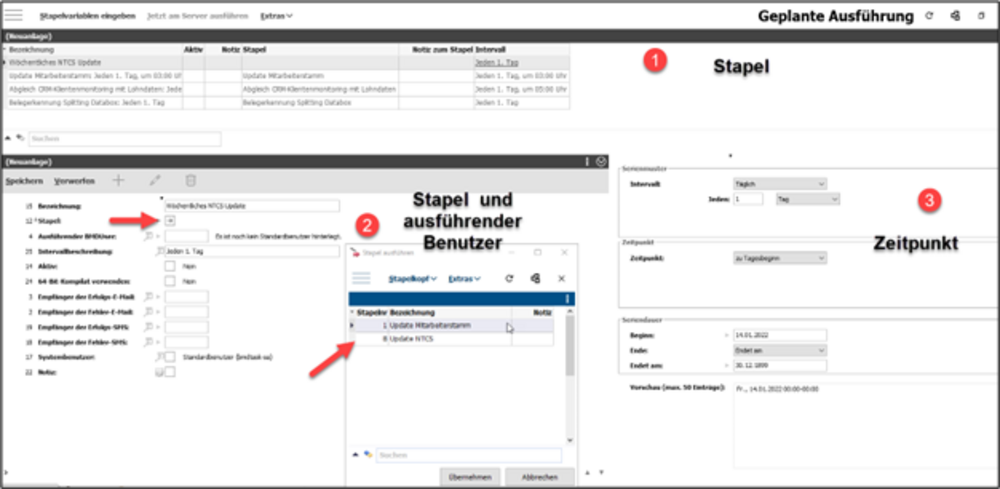The height and width of the screenshot is (489, 1000).
Task: Open the Stapel dropdown in the form
Action: 170,221
